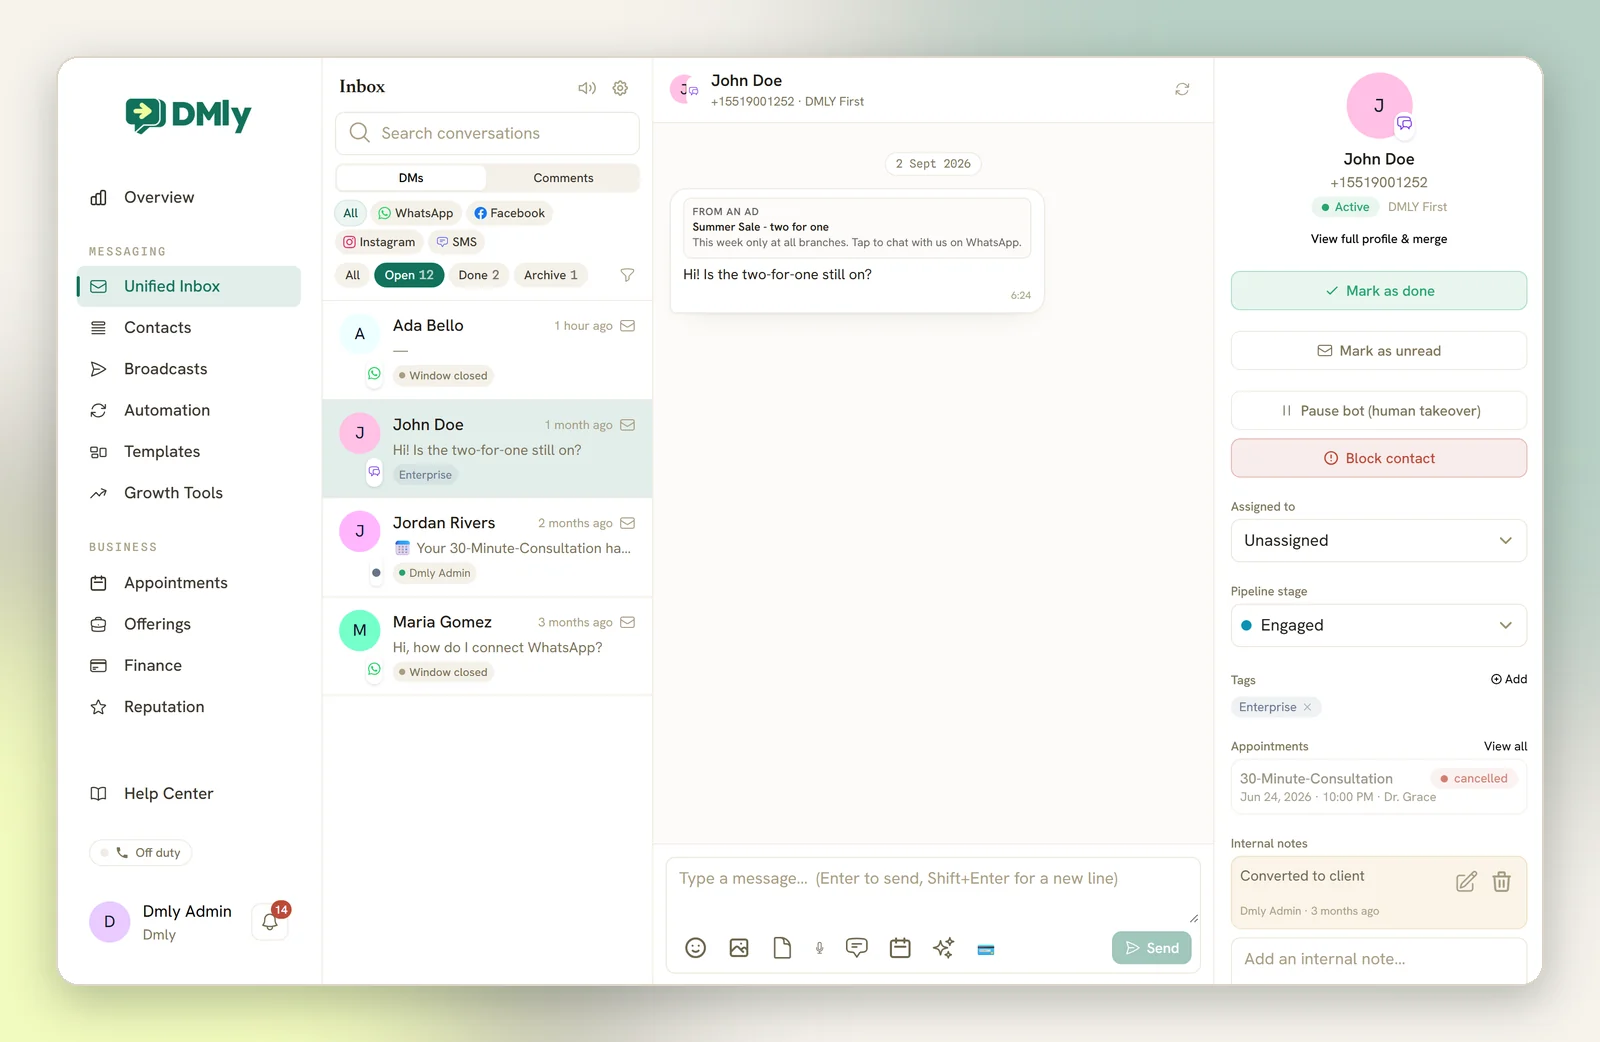Viewport: 1600px width, 1042px height.
Task: Open Broadcasts in the sidebar
Action: click(189, 369)
